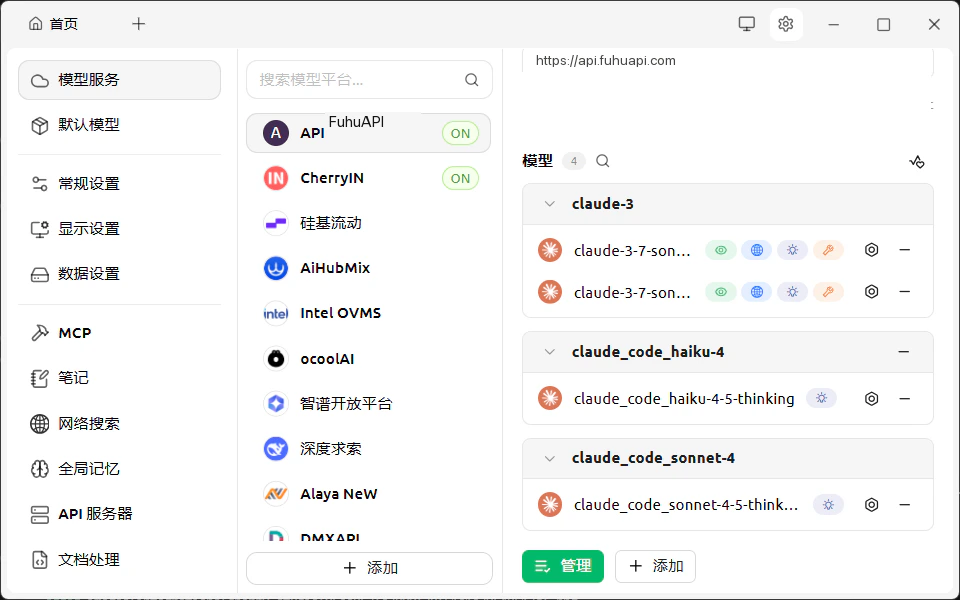Click the monitor icon in the title bar
The height and width of the screenshot is (600, 960).
tap(746, 24)
